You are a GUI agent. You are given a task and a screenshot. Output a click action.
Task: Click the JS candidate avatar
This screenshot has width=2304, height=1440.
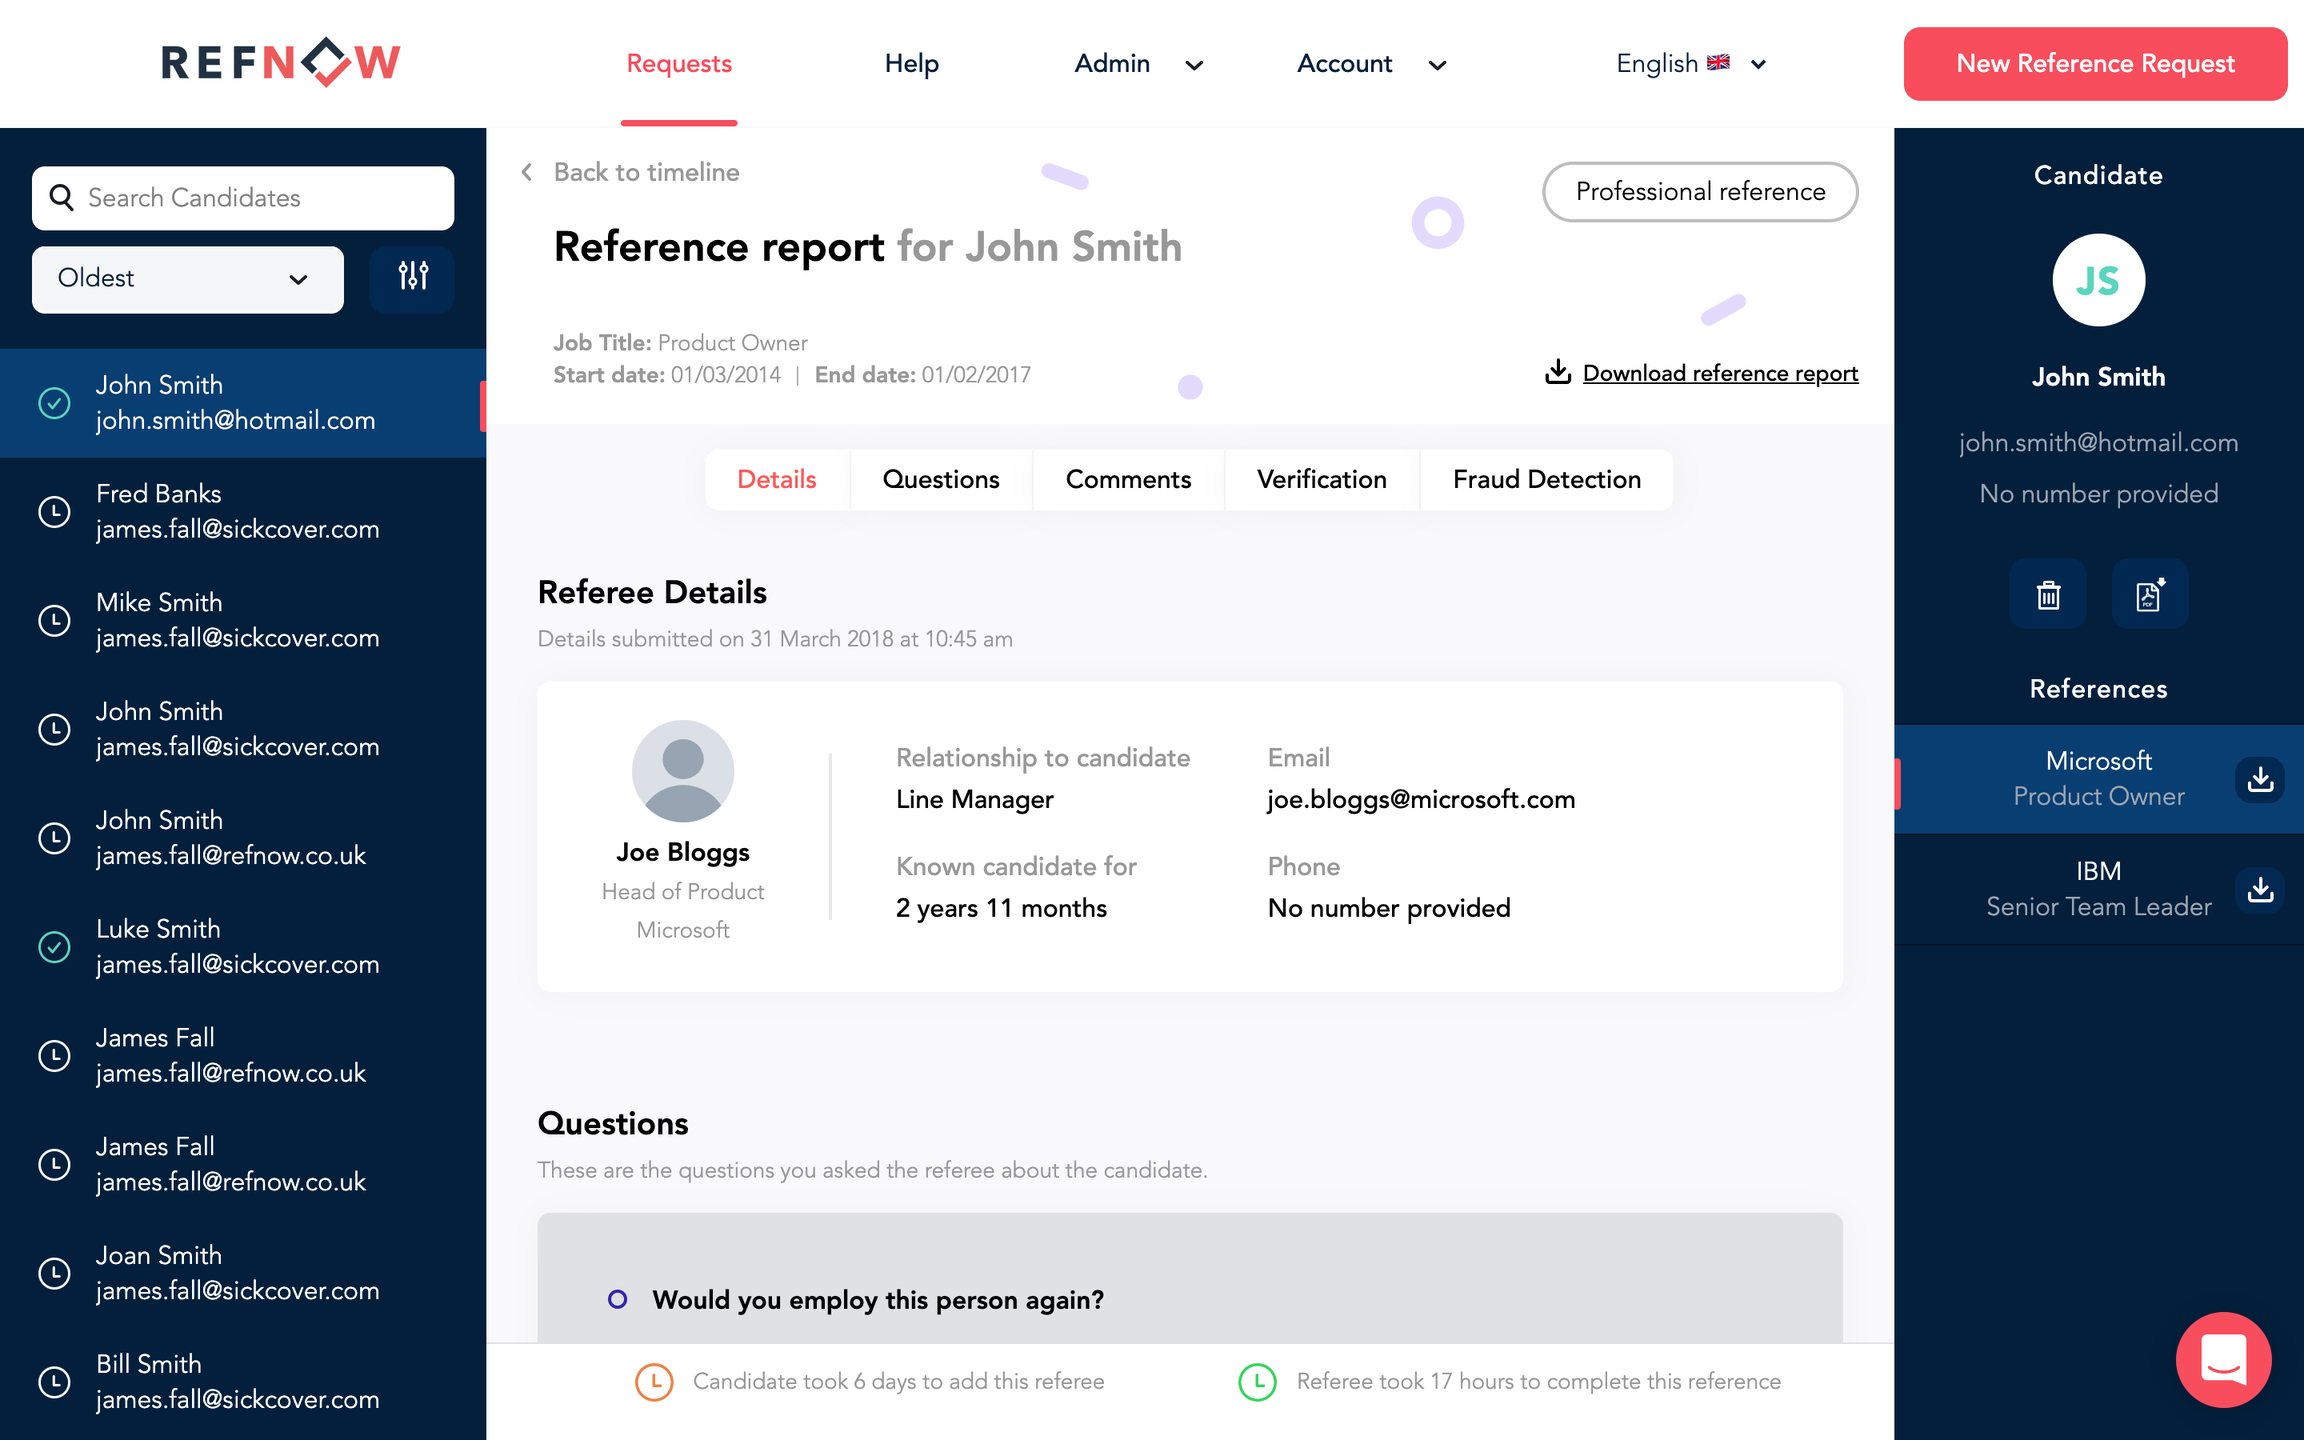pos(2098,281)
